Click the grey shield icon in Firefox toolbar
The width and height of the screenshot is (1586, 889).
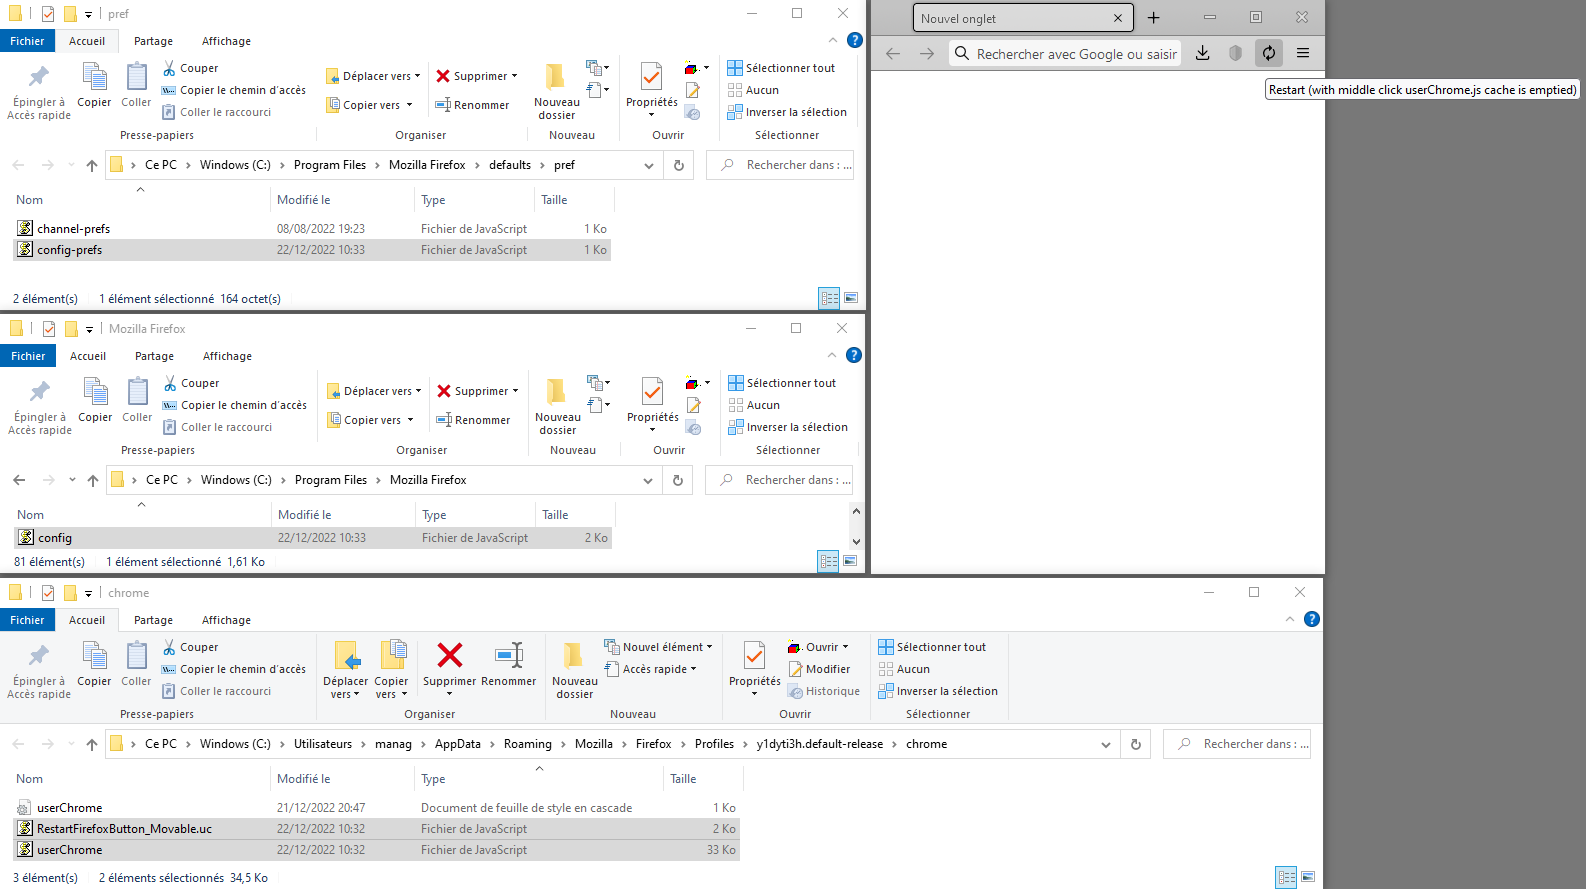click(1236, 53)
